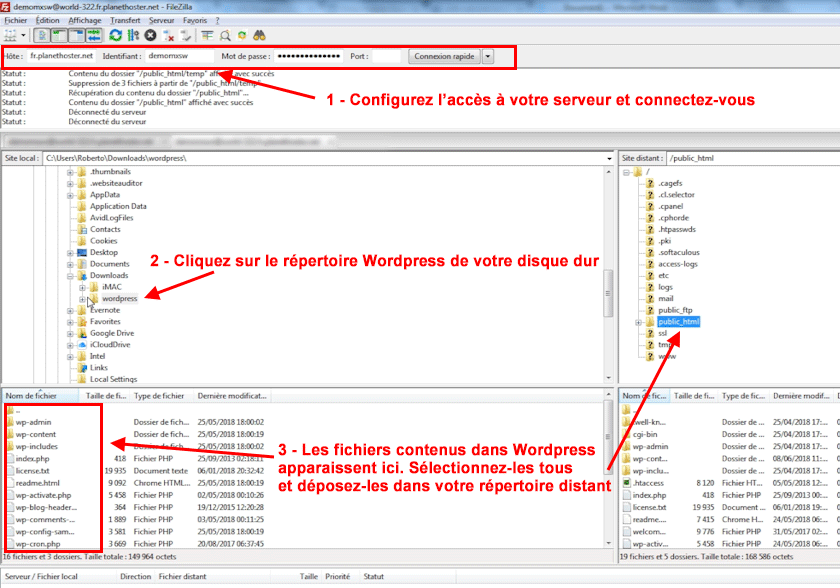The width and height of the screenshot is (840, 588).
Task: Collapse the Downloads folder node
Action: 70,276
